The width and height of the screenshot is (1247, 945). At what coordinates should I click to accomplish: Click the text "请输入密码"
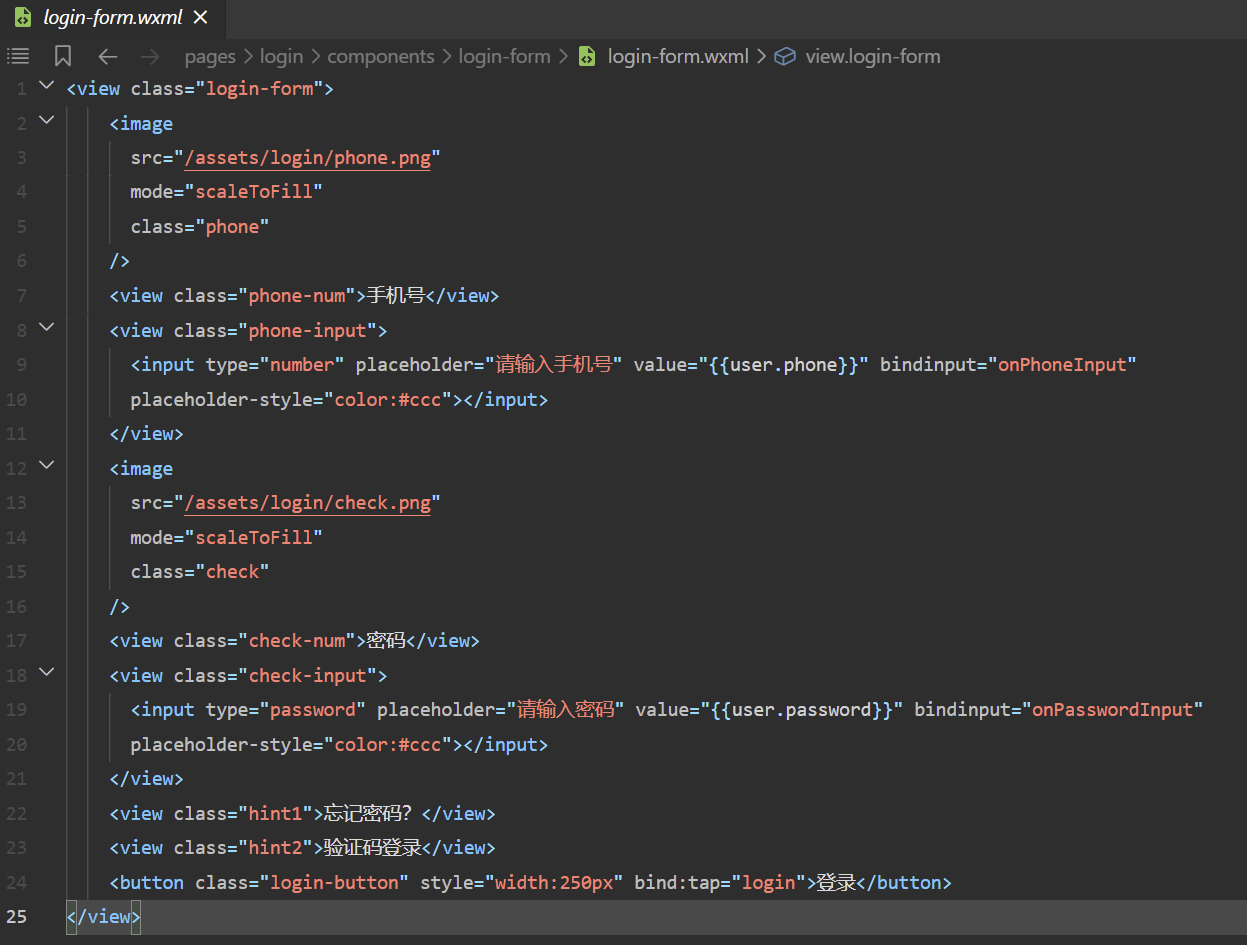point(565,710)
